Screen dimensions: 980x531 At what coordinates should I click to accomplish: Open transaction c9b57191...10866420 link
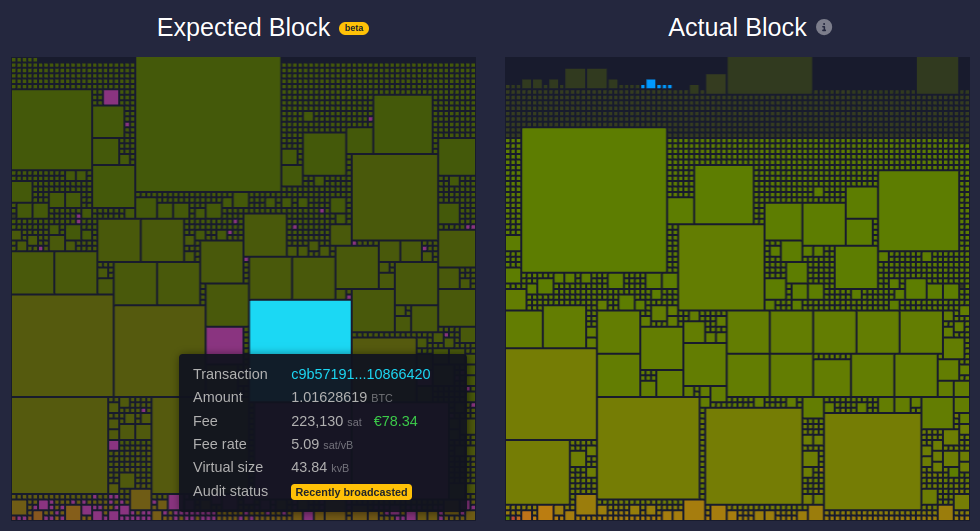(x=360, y=374)
